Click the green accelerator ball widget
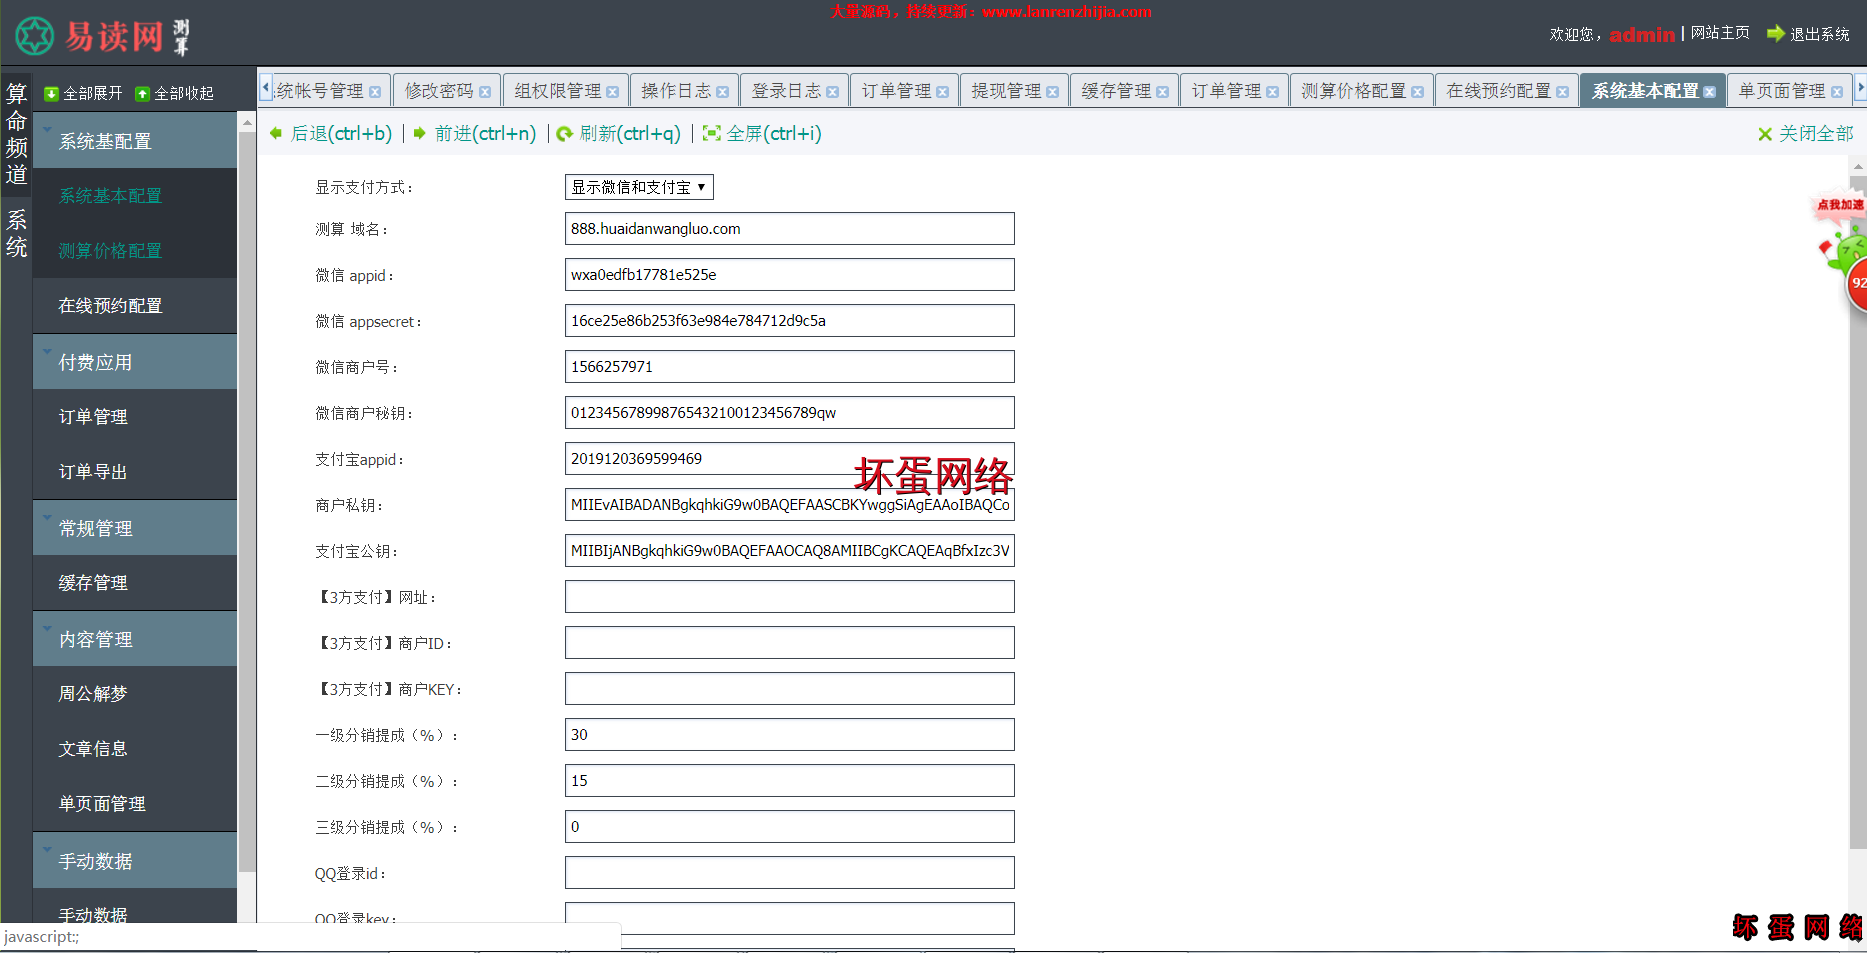 1844,250
